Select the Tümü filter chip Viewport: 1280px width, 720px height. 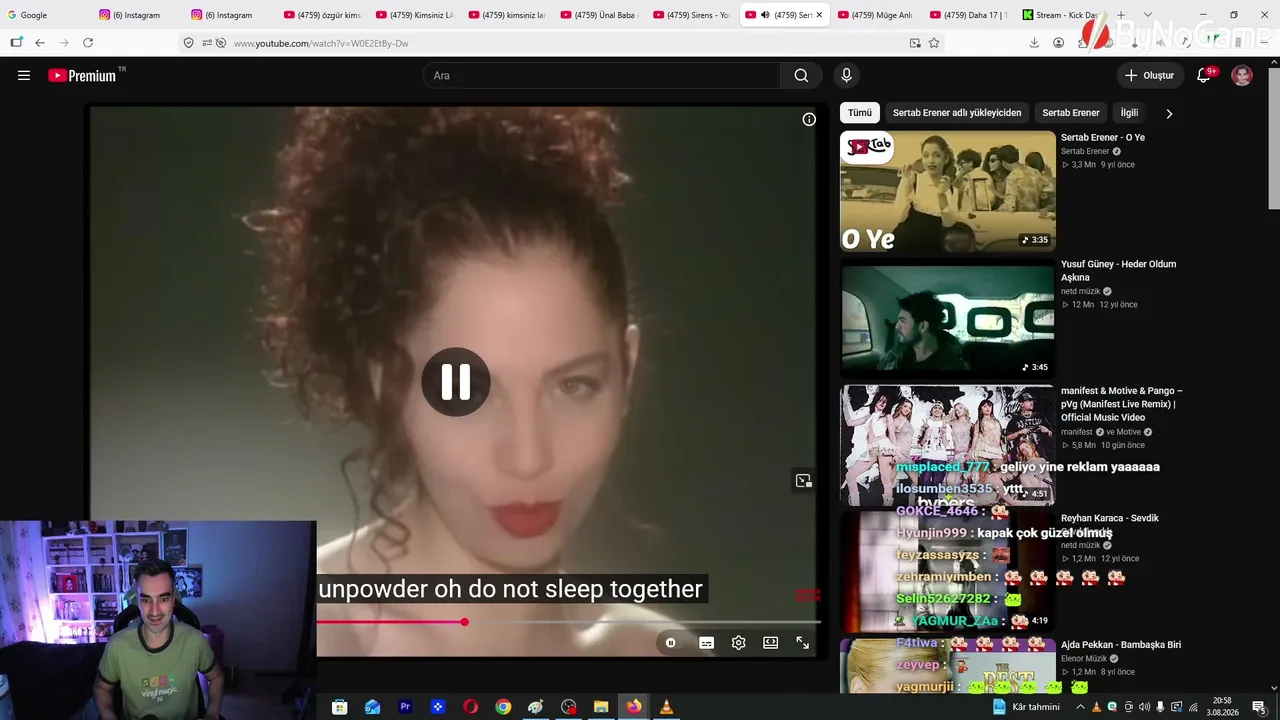point(860,113)
